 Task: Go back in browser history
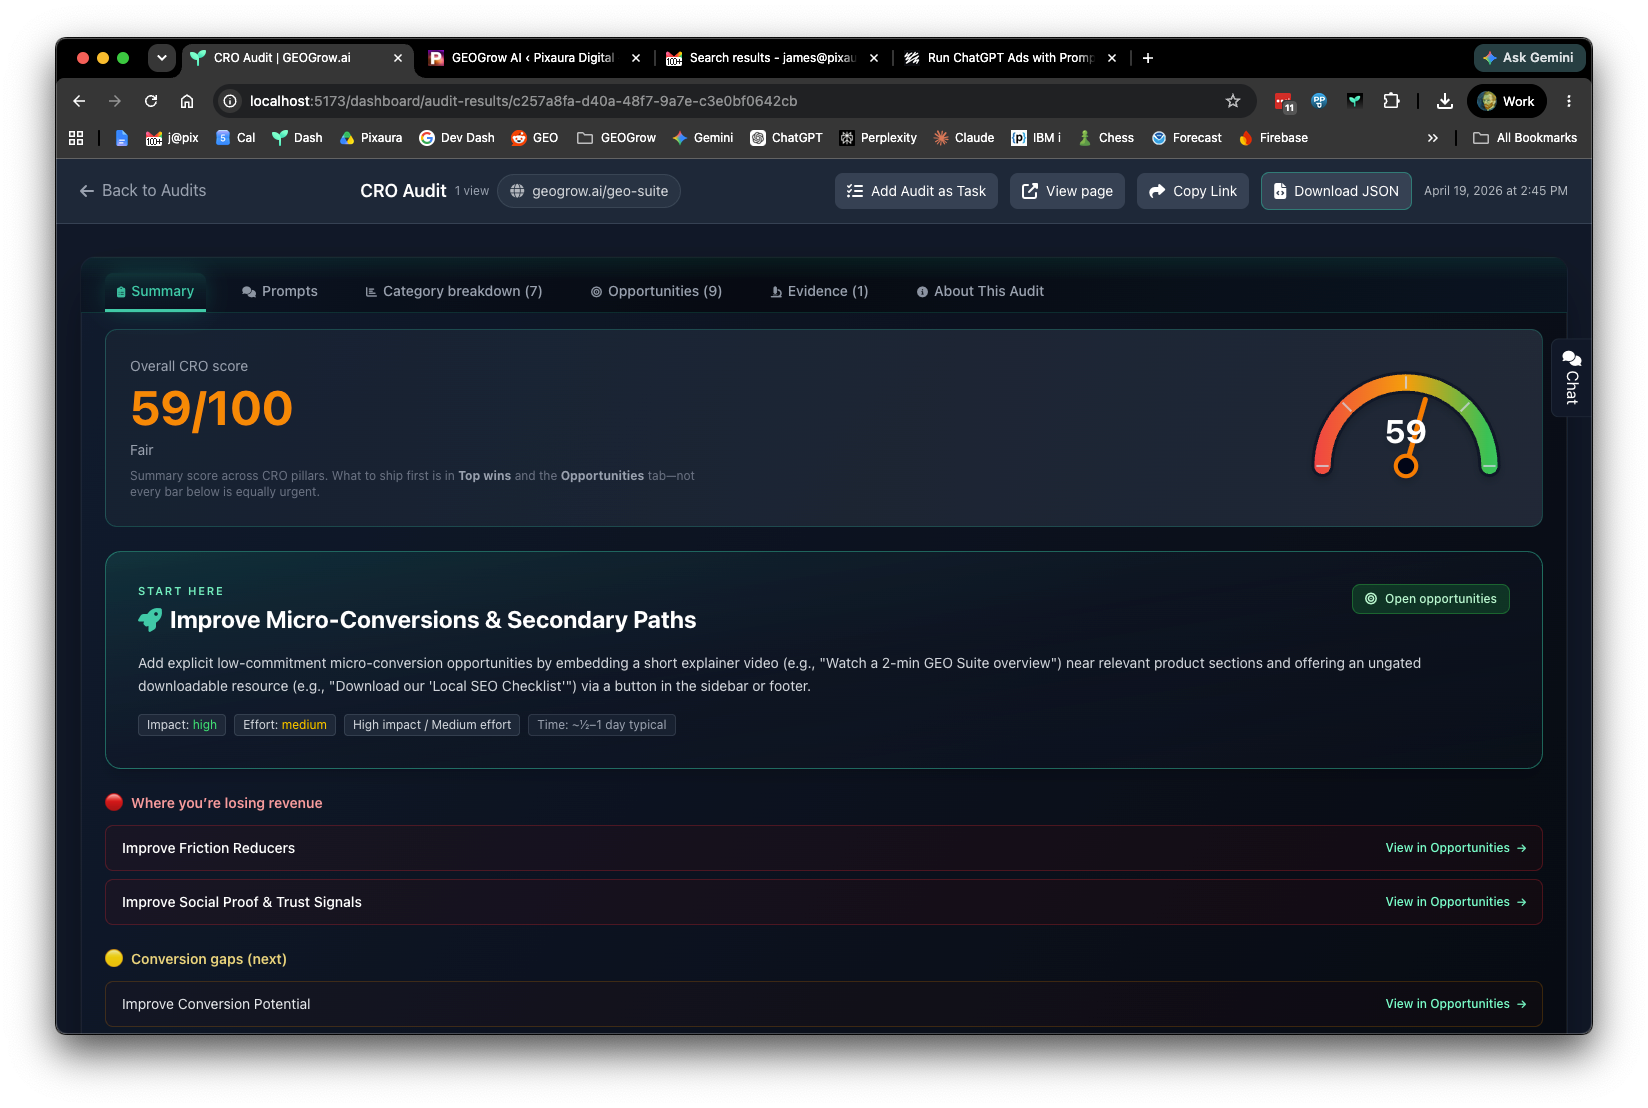79,101
